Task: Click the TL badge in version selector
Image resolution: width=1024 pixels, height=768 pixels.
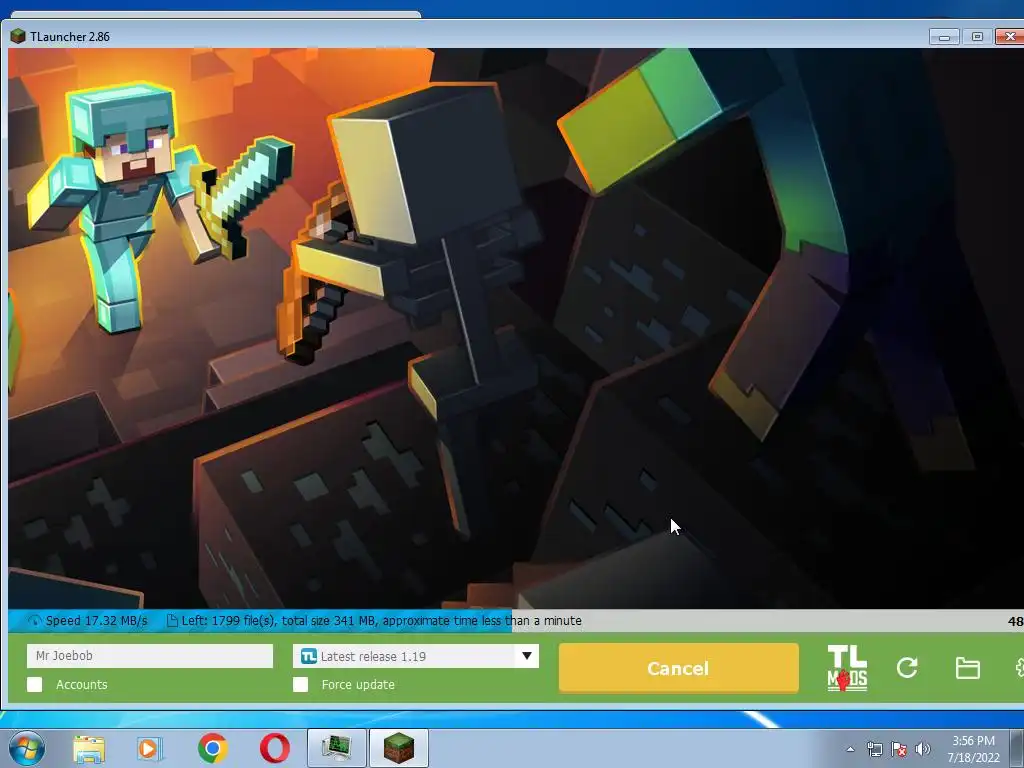Action: (x=308, y=656)
